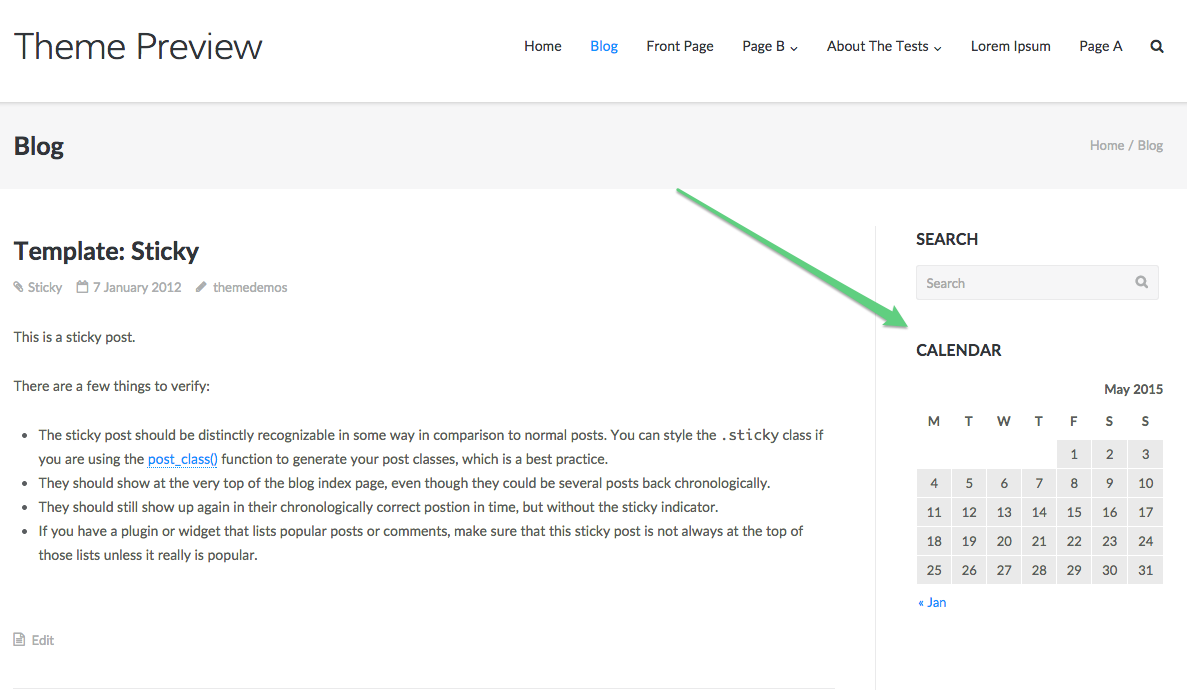This screenshot has width=1187, height=690.
Task: Select the Blog menu item
Action: click(x=604, y=46)
